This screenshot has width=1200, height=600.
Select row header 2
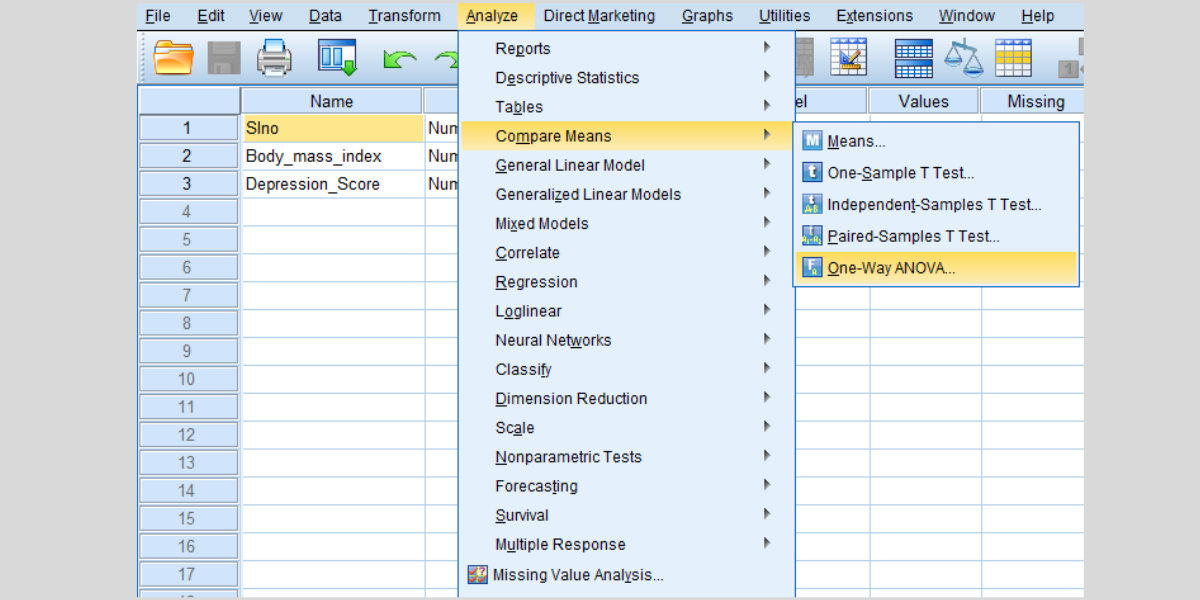coord(187,156)
